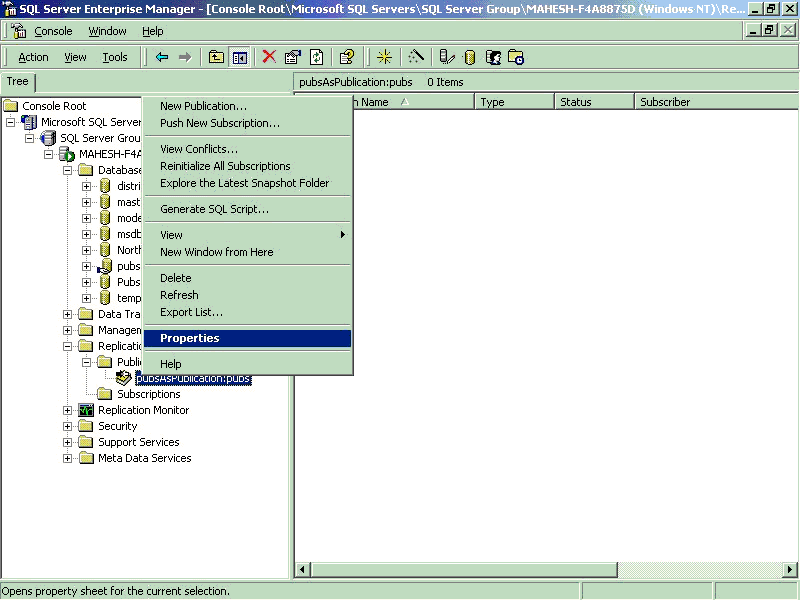Choose View Conflicts in context menu
This screenshot has height=600, width=800.
coord(247,149)
